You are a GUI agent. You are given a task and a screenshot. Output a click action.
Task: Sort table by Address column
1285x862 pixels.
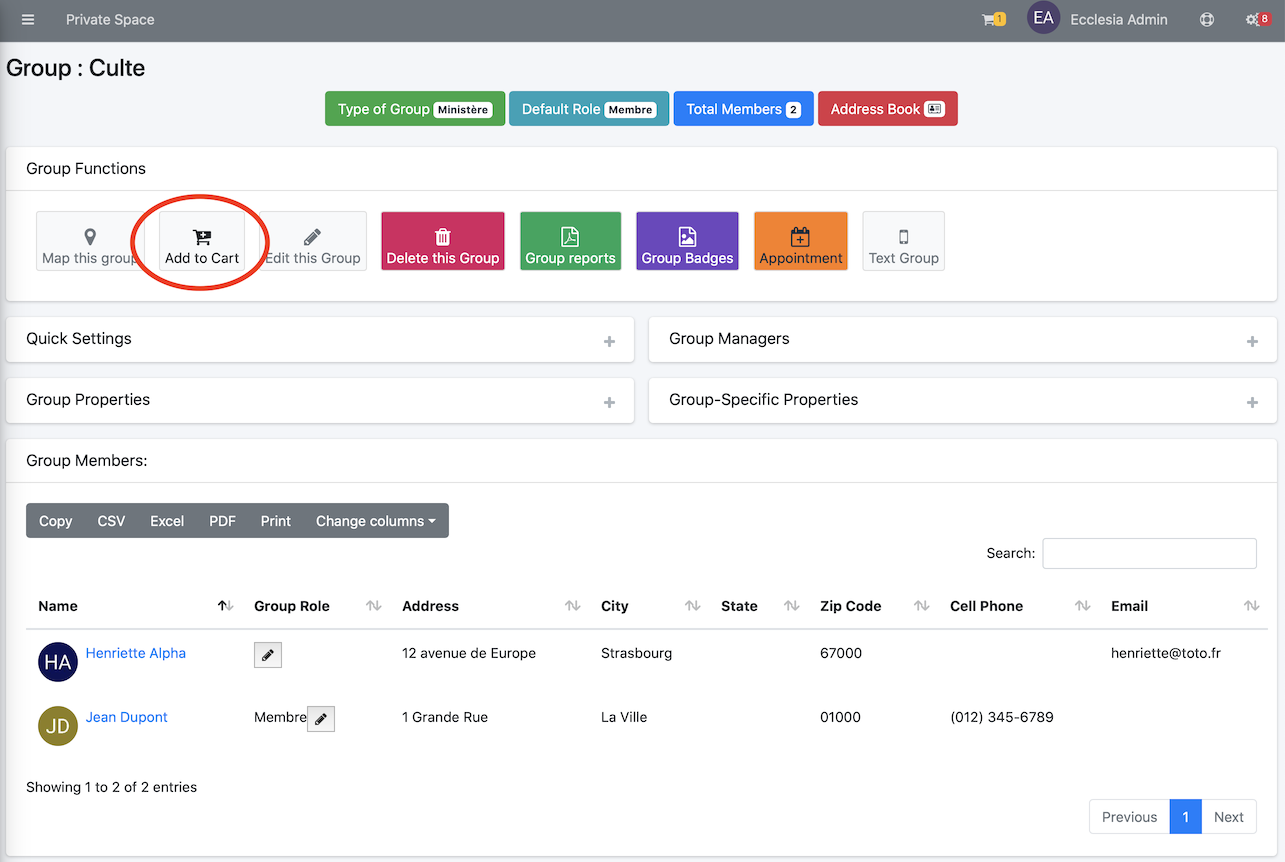point(490,606)
